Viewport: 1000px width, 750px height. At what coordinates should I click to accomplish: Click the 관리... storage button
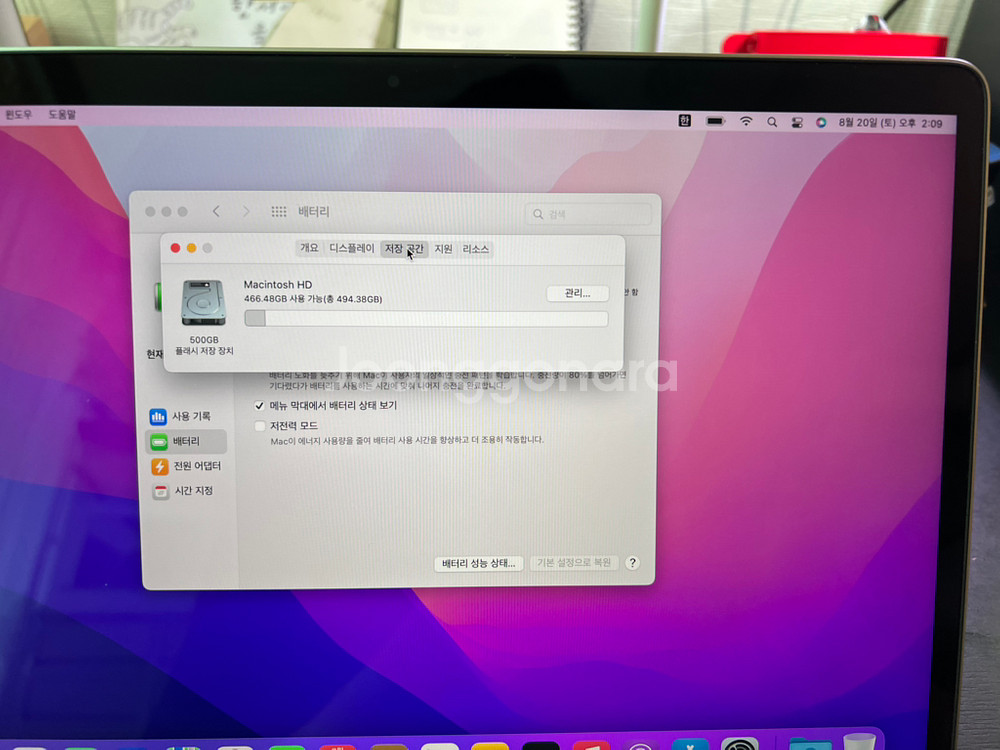pos(577,293)
